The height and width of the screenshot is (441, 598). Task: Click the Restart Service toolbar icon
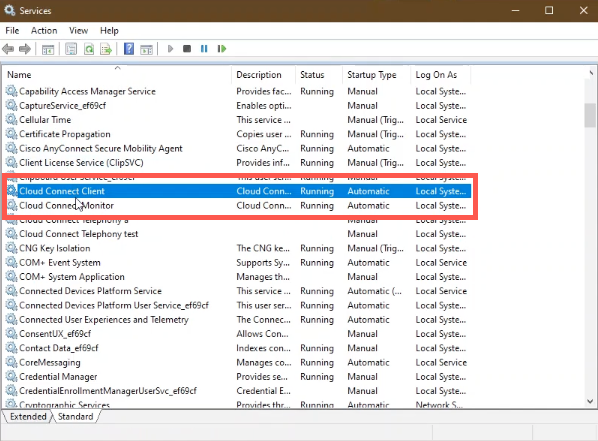pyautogui.click(x=222, y=49)
